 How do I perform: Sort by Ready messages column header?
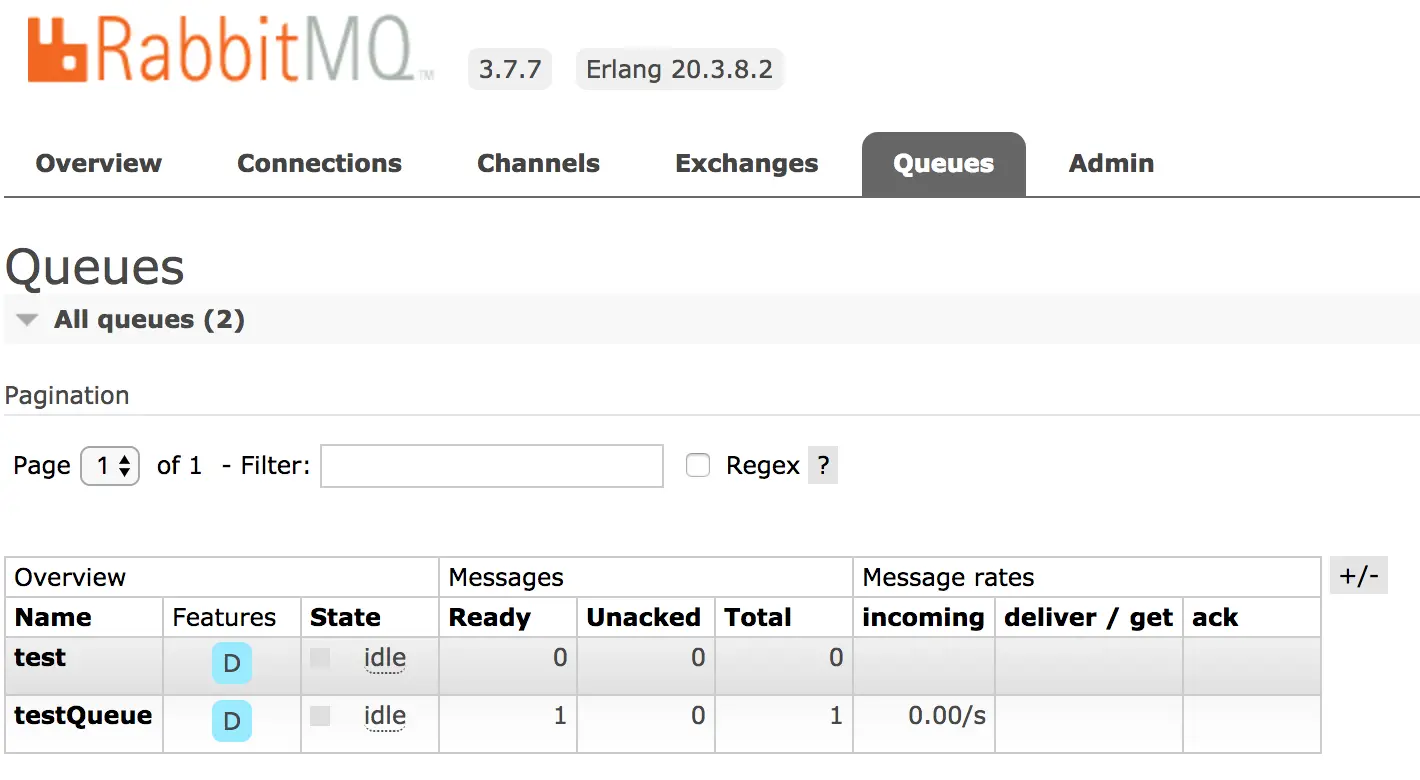pos(488,618)
